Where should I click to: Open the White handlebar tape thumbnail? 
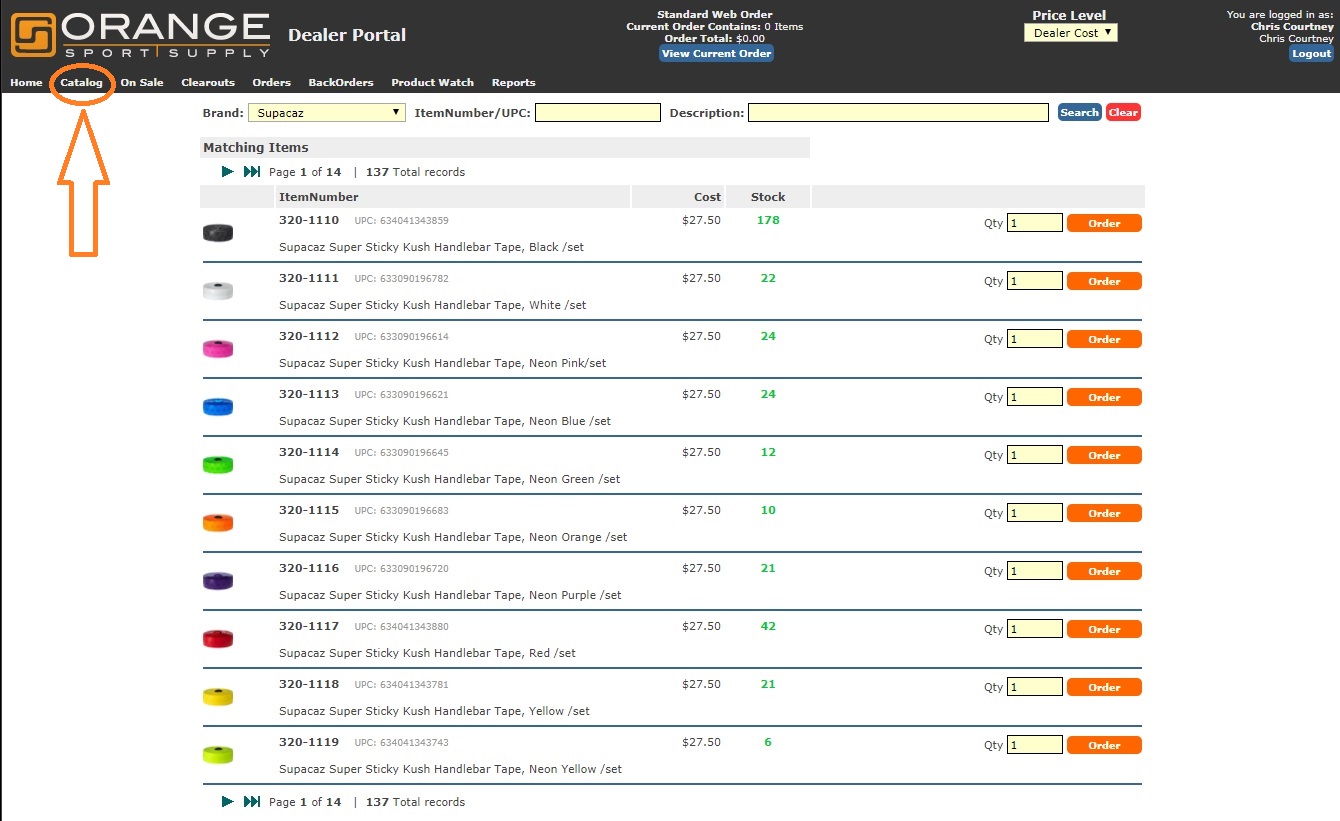[x=218, y=291]
